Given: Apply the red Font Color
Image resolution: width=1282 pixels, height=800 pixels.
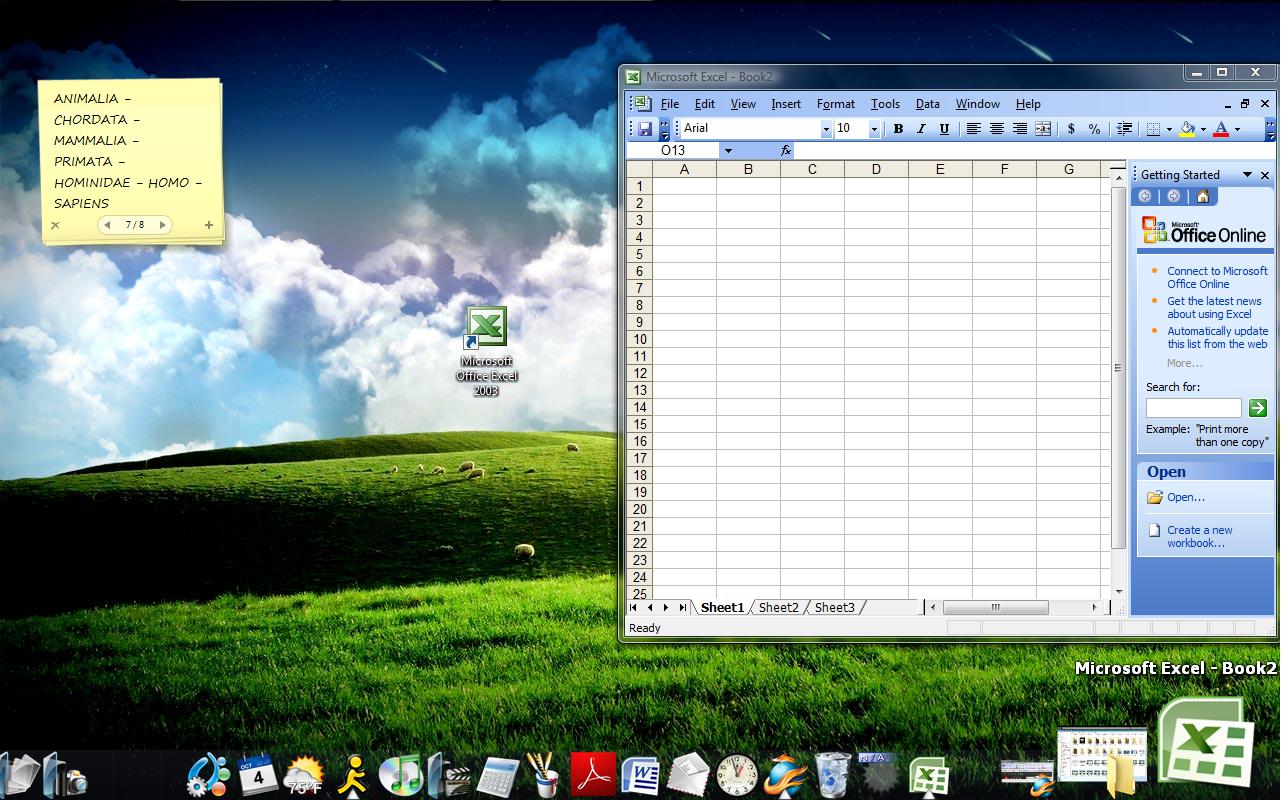Looking at the screenshot, I should (x=1221, y=129).
